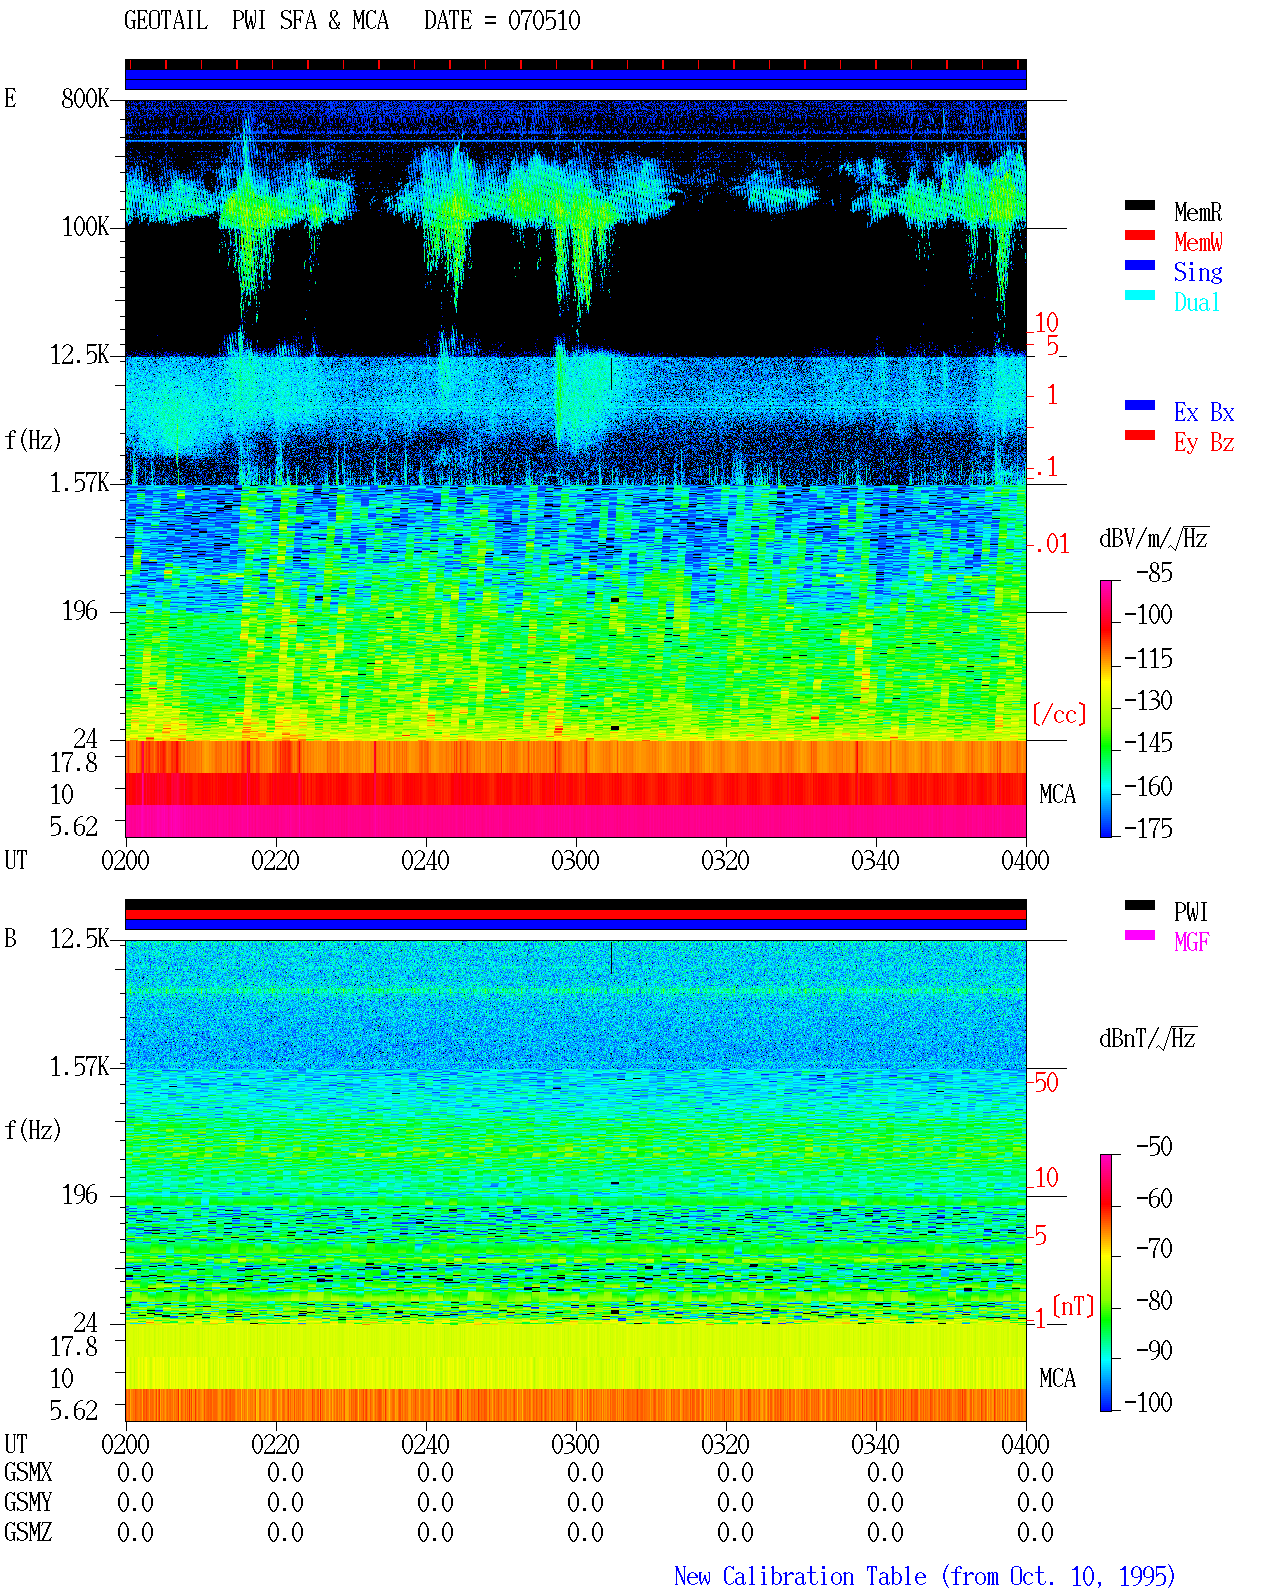
Task: Click the 'B' panel letter label
Action: (x=10, y=939)
